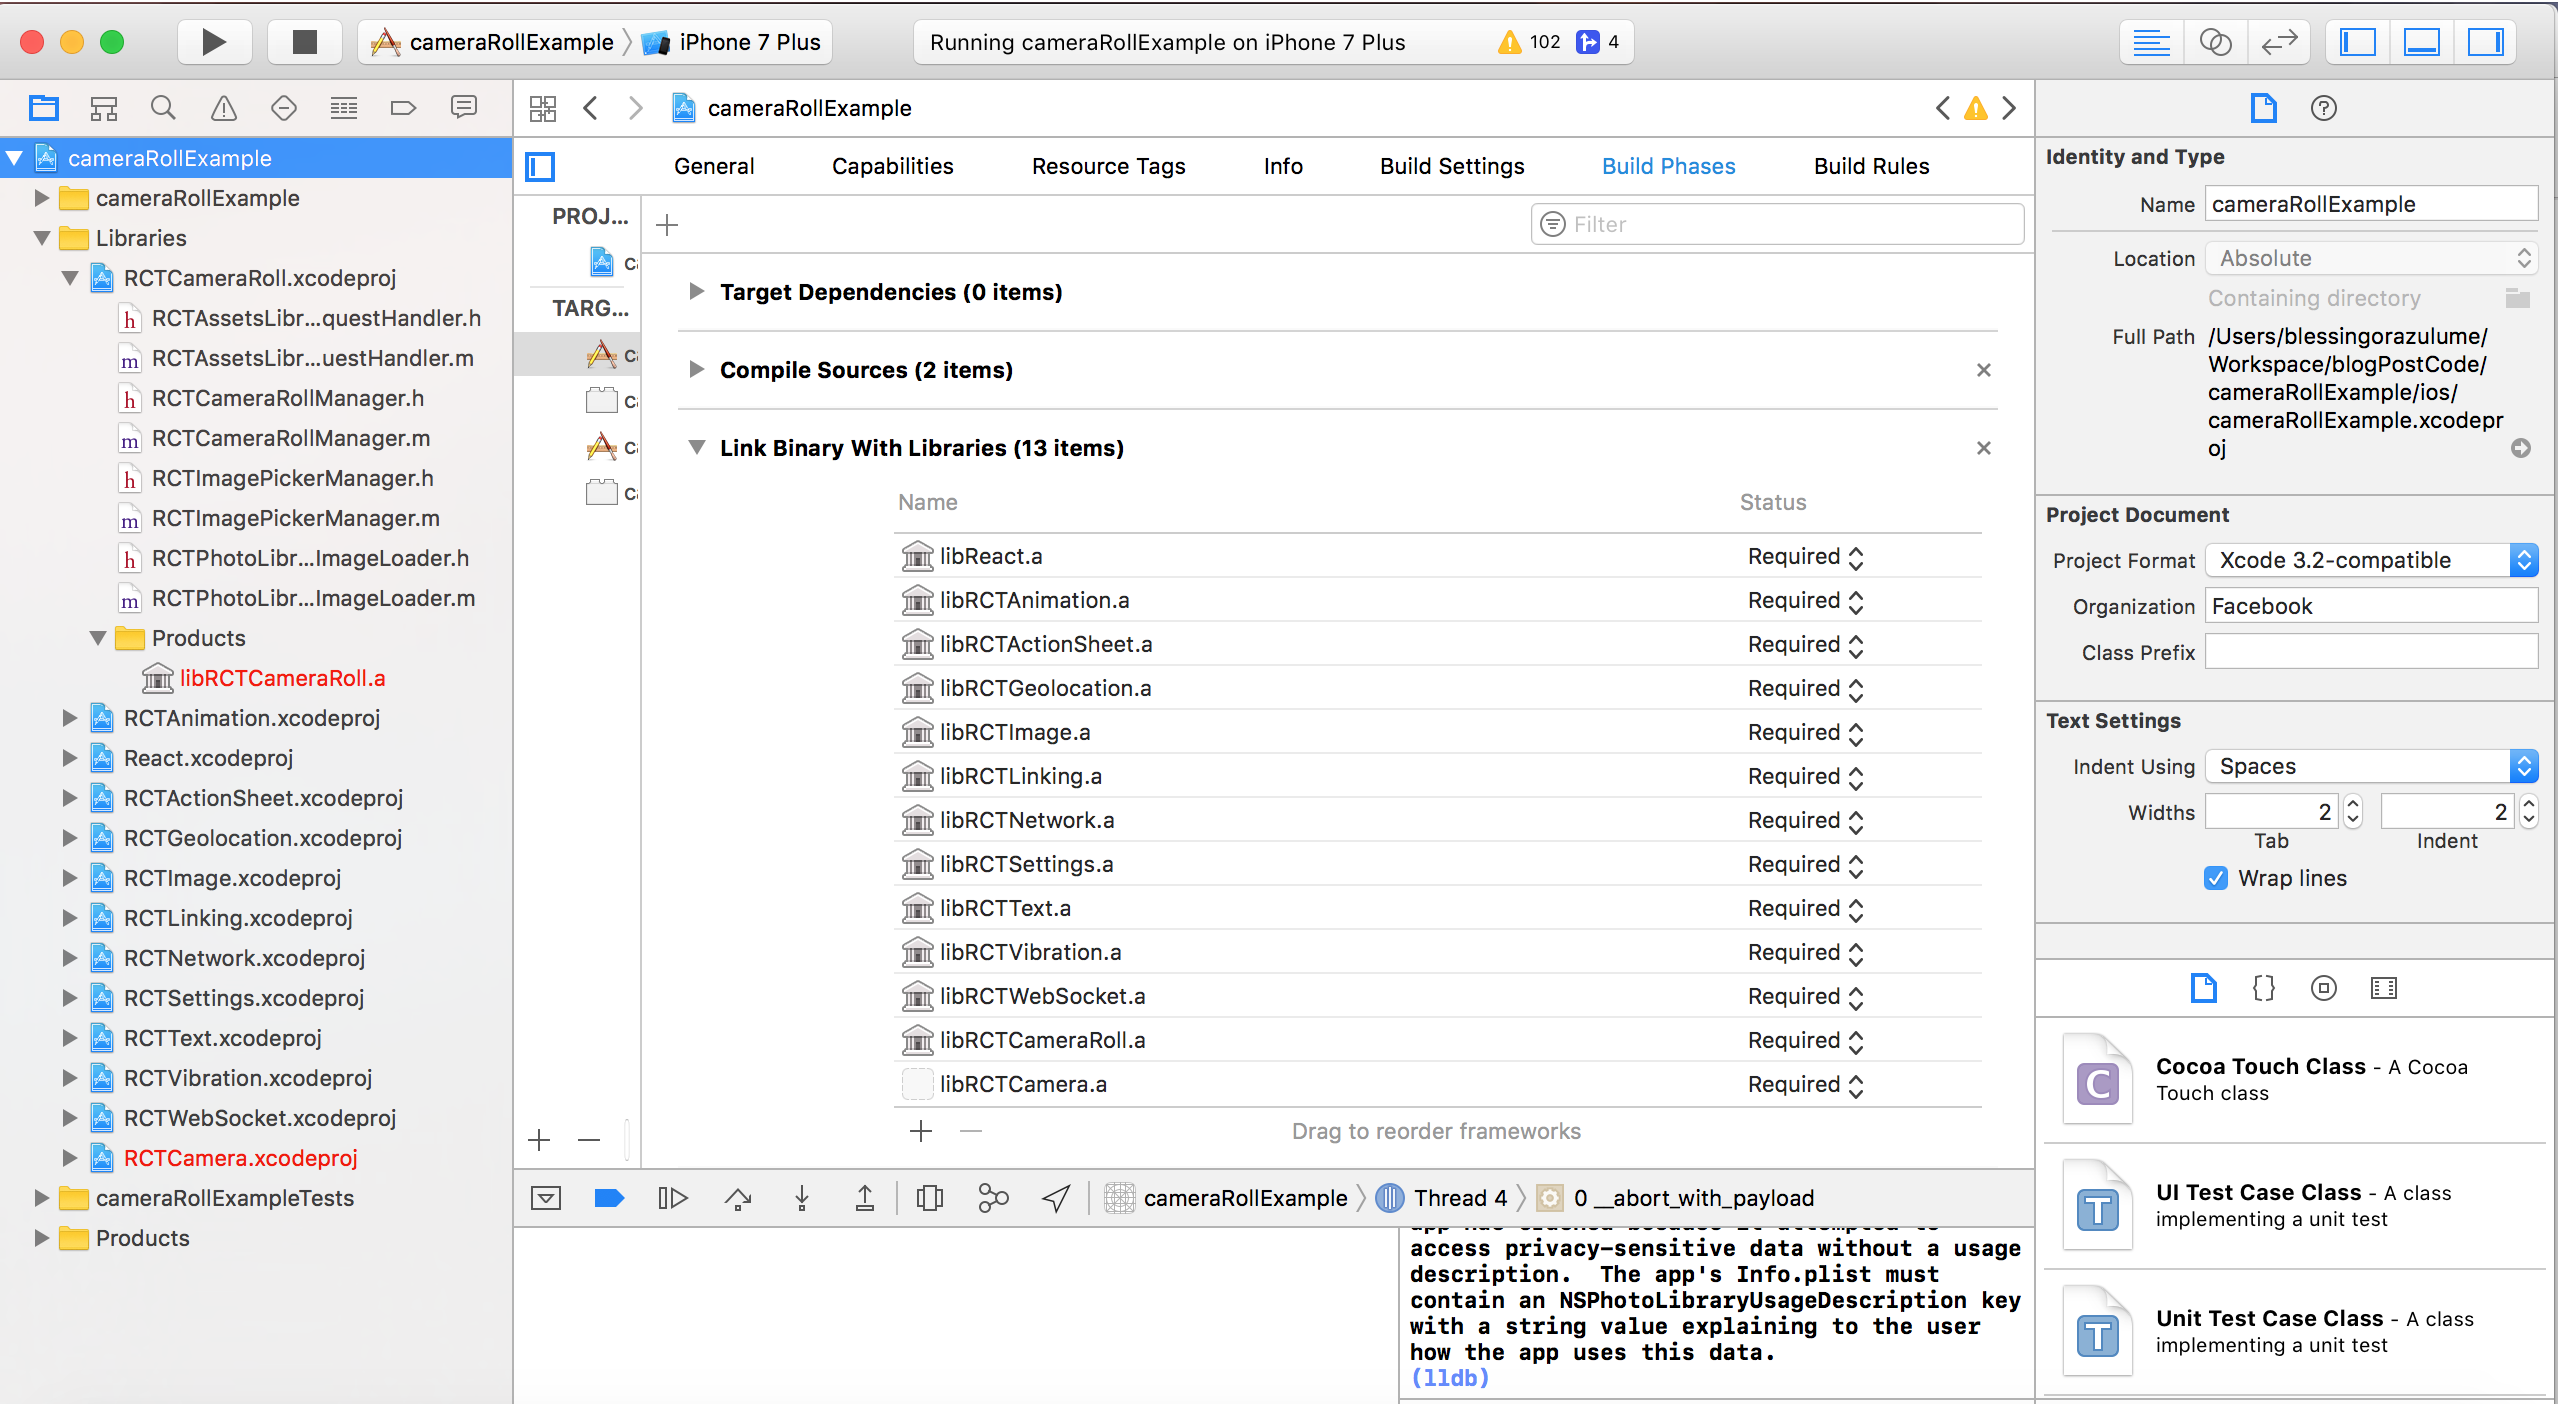This screenshot has width=2558, height=1404.
Task: Open the Project Format dropdown
Action: [x=2370, y=560]
